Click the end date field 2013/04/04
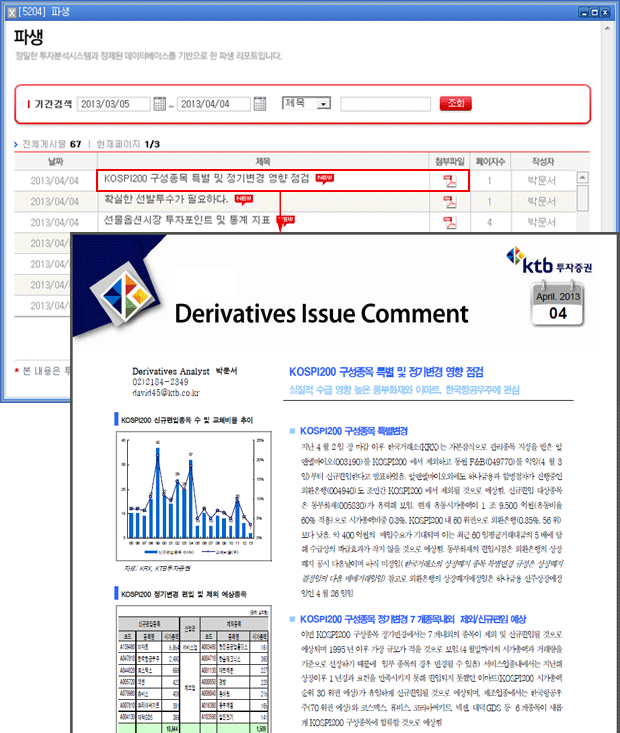The width and height of the screenshot is (620, 733). coord(213,103)
